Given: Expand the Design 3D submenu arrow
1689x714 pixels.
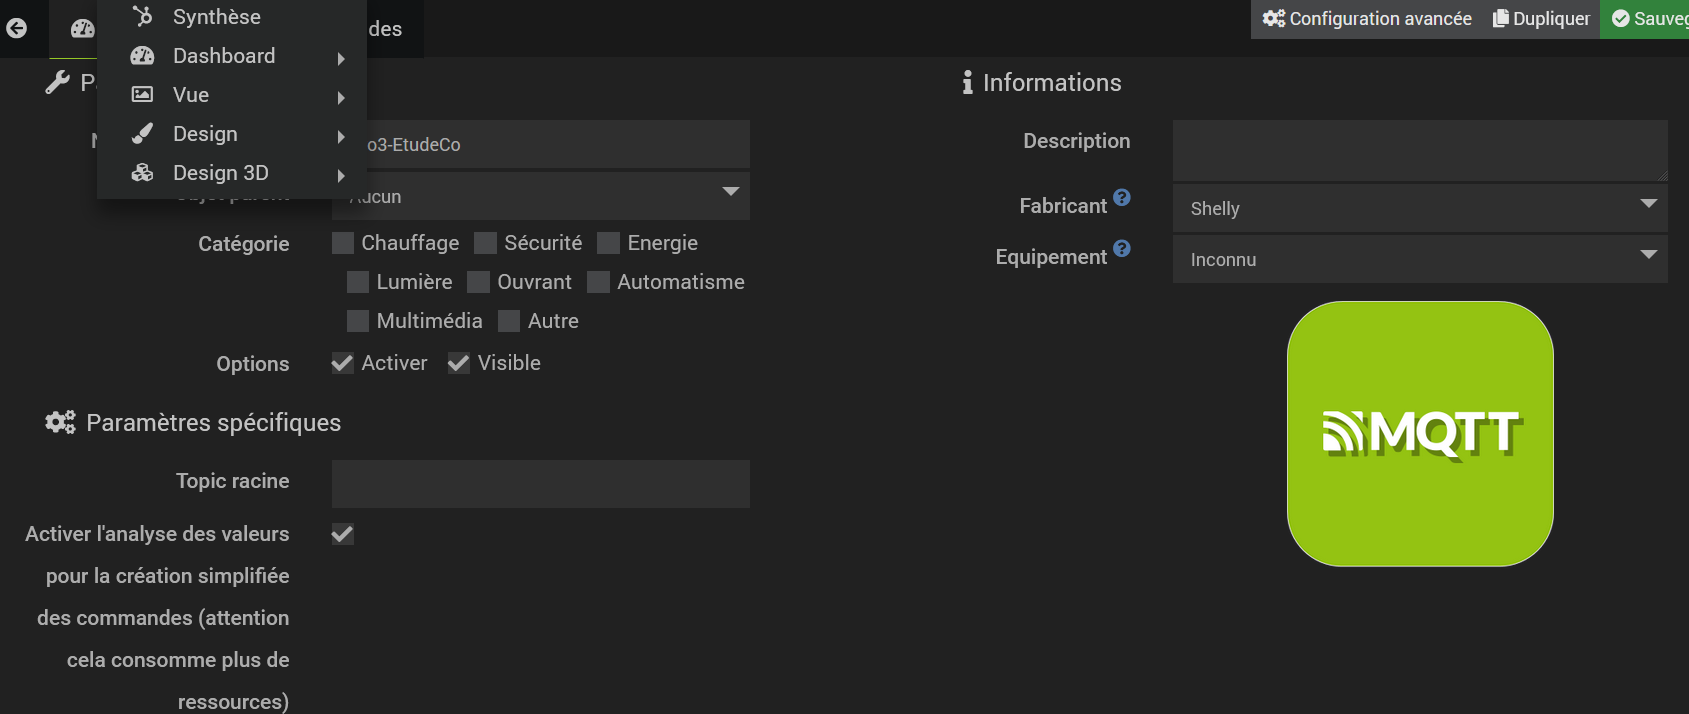Looking at the screenshot, I should click(x=341, y=176).
